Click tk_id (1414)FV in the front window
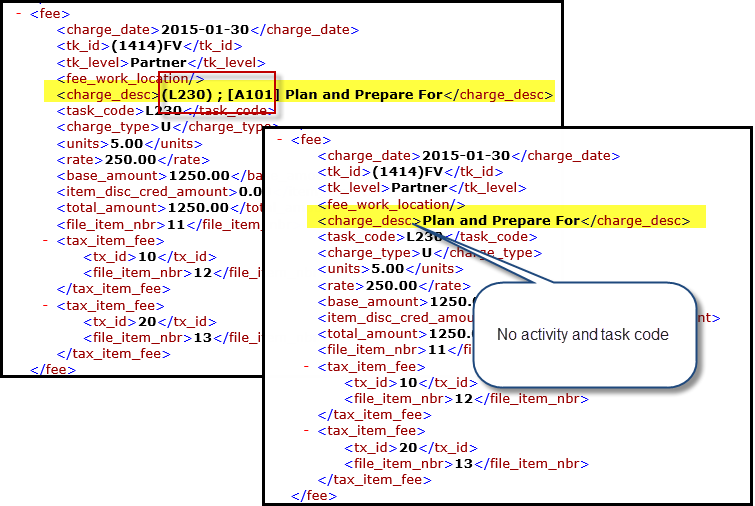Viewport: 755px width, 506px height. (x=410, y=172)
